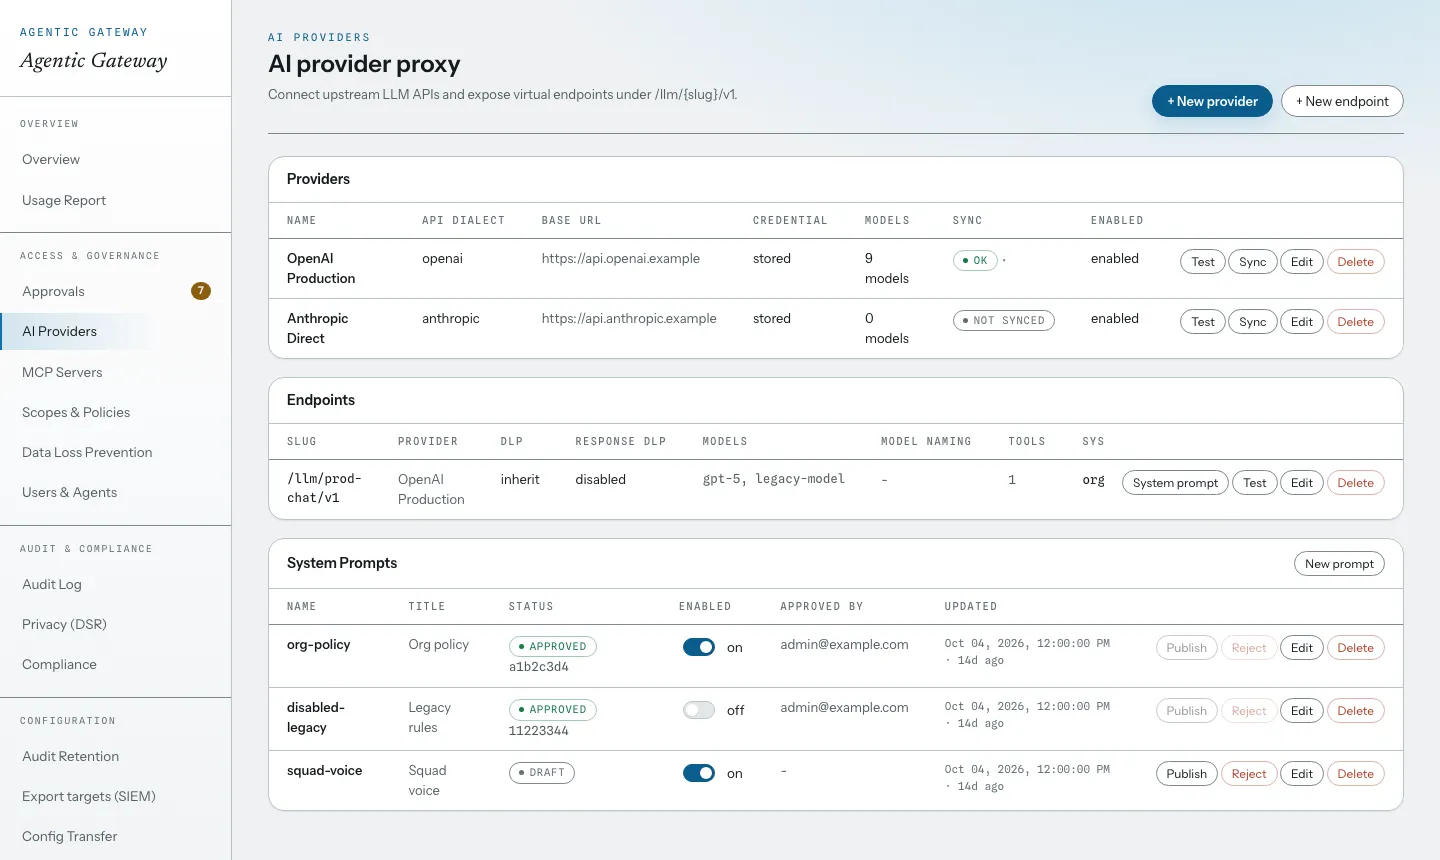Edit the /llm/prod-chat/v1 endpoint
1440x860 pixels.
tap(1302, 483)
